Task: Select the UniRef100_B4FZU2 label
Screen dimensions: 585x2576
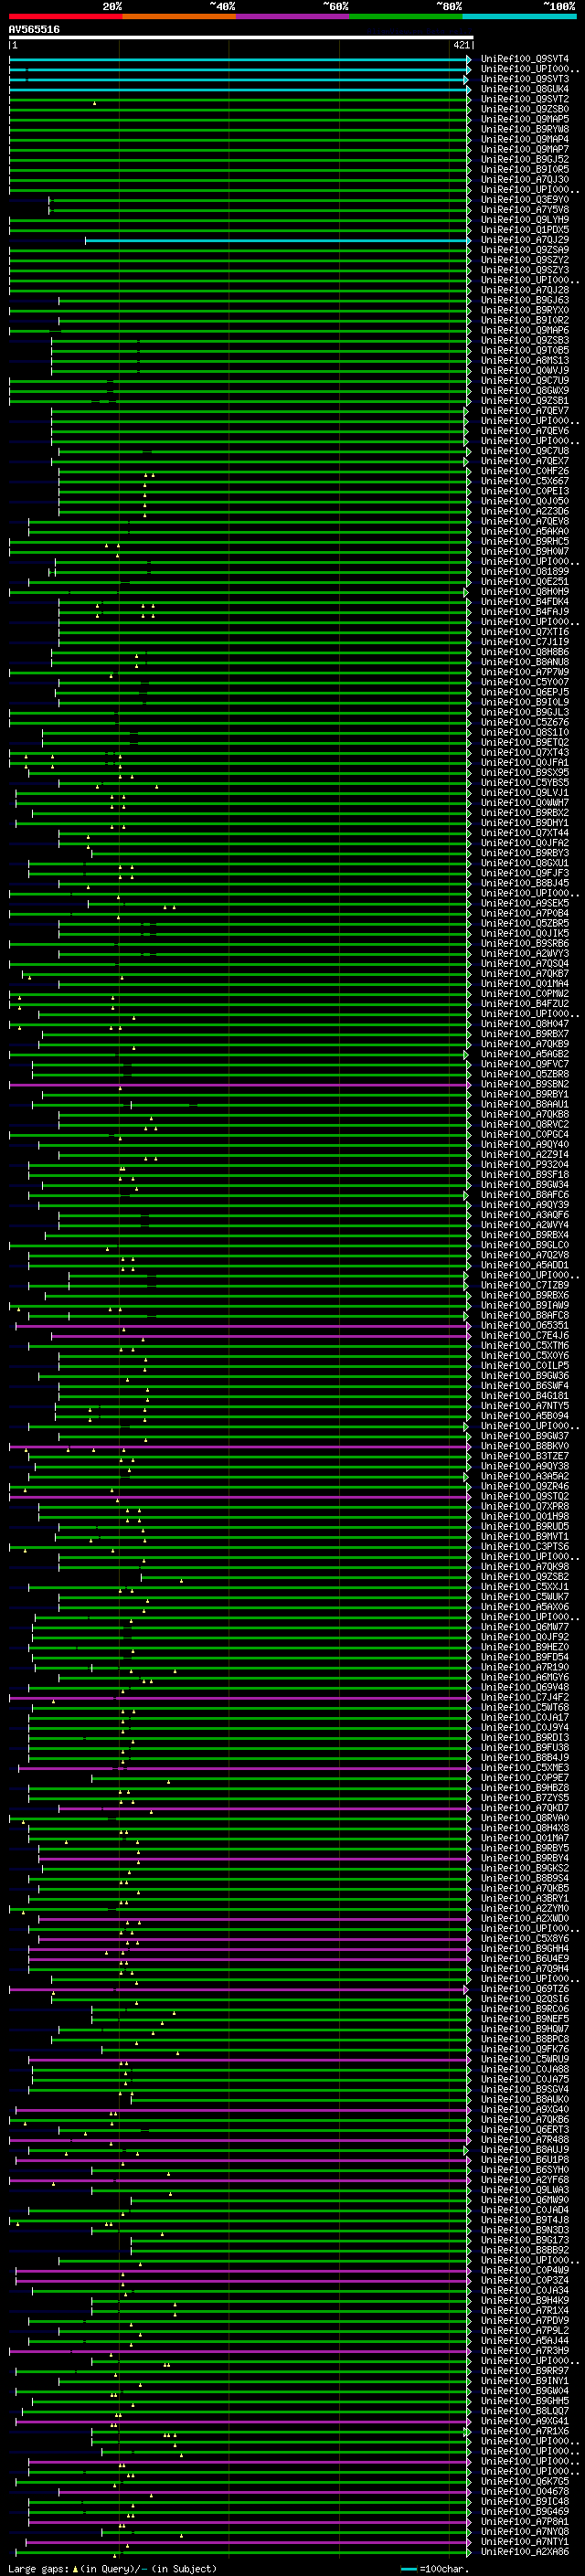Action: (524, 1003)
